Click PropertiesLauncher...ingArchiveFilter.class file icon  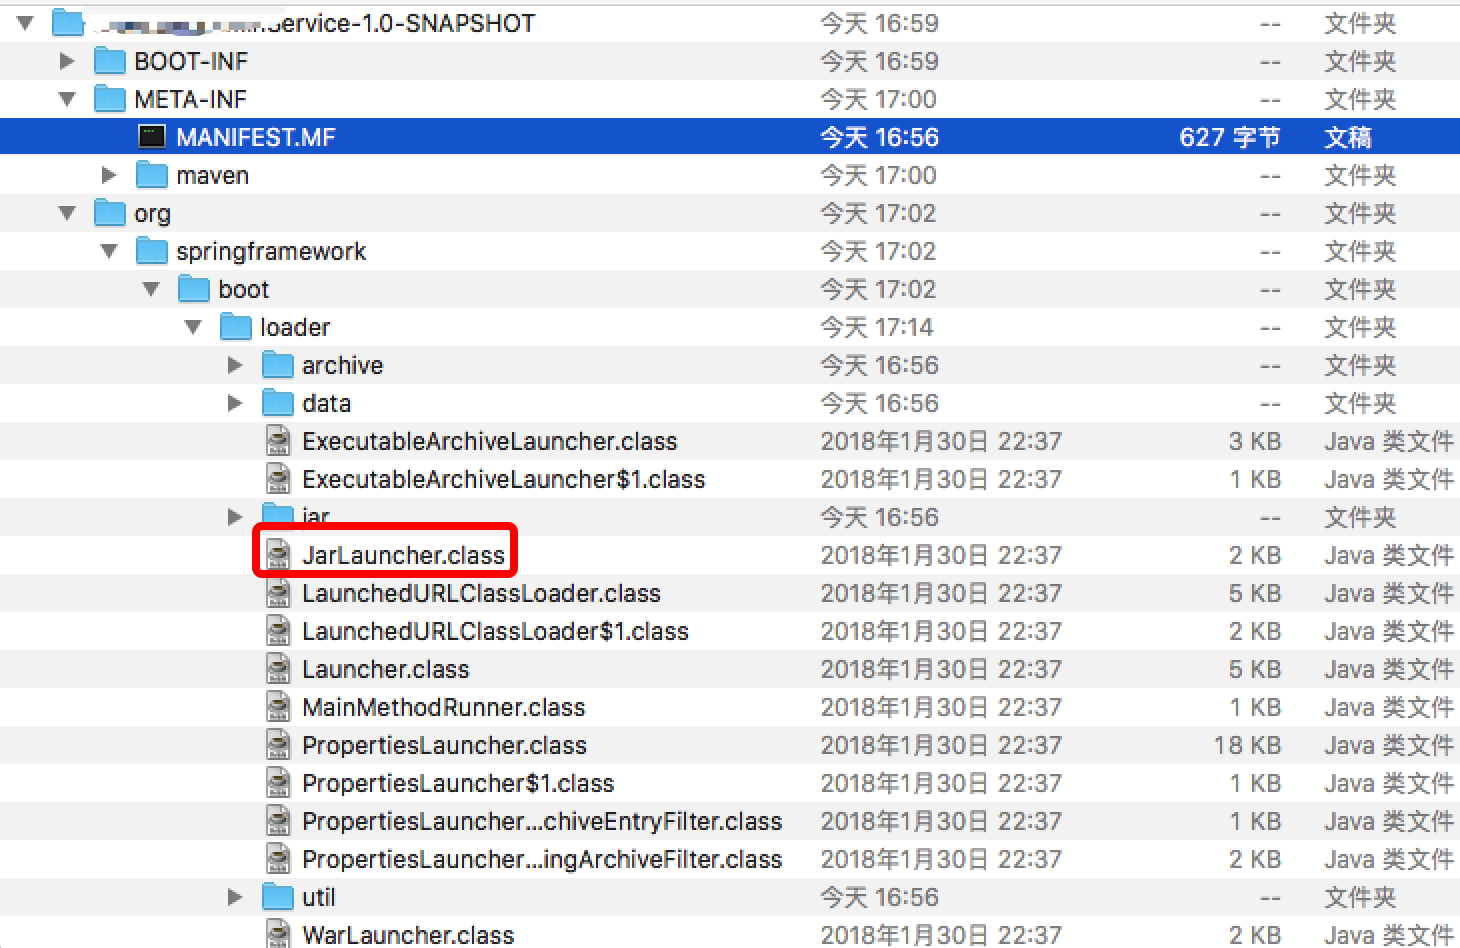point(278,859)
